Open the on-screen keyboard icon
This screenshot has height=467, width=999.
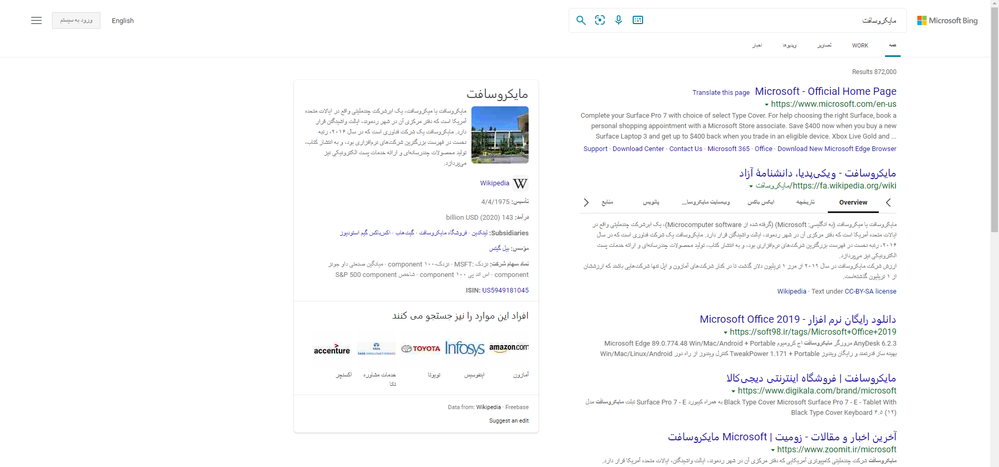[638, 20]
